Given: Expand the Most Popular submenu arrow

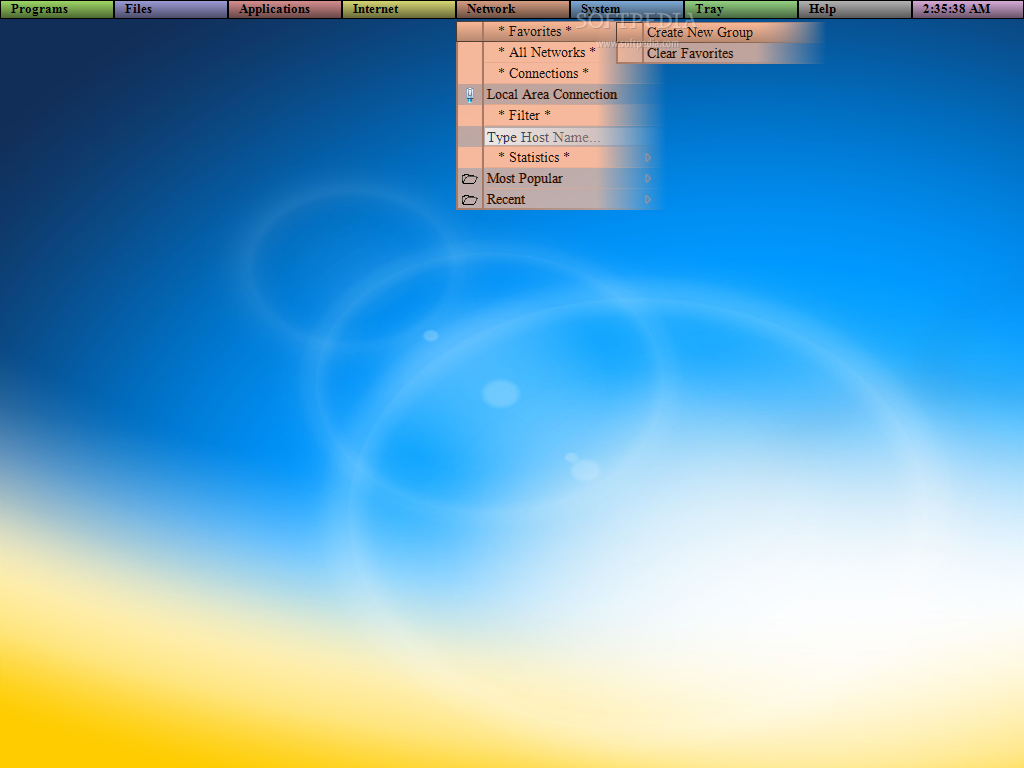Looking at the screenshot, I should (x=648, y=178).
